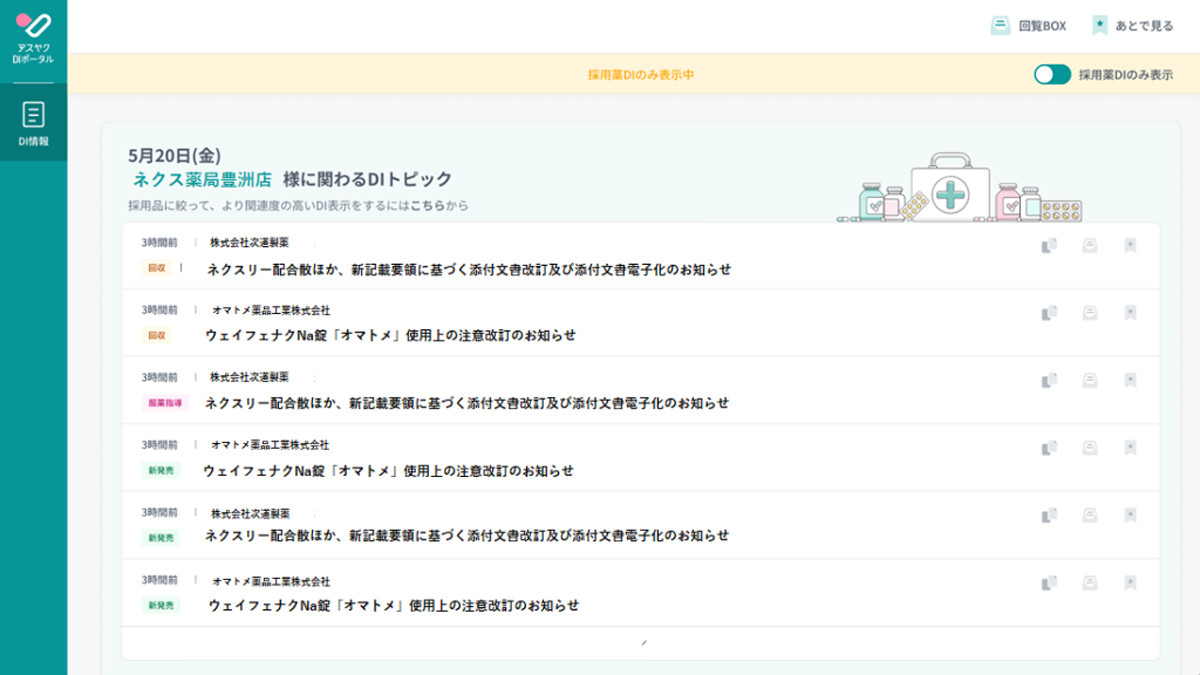Open the あとで見る bookmark icon in header
Image resolution: width=1200 pixels, height=675 pixels.
pos(1100,26)
